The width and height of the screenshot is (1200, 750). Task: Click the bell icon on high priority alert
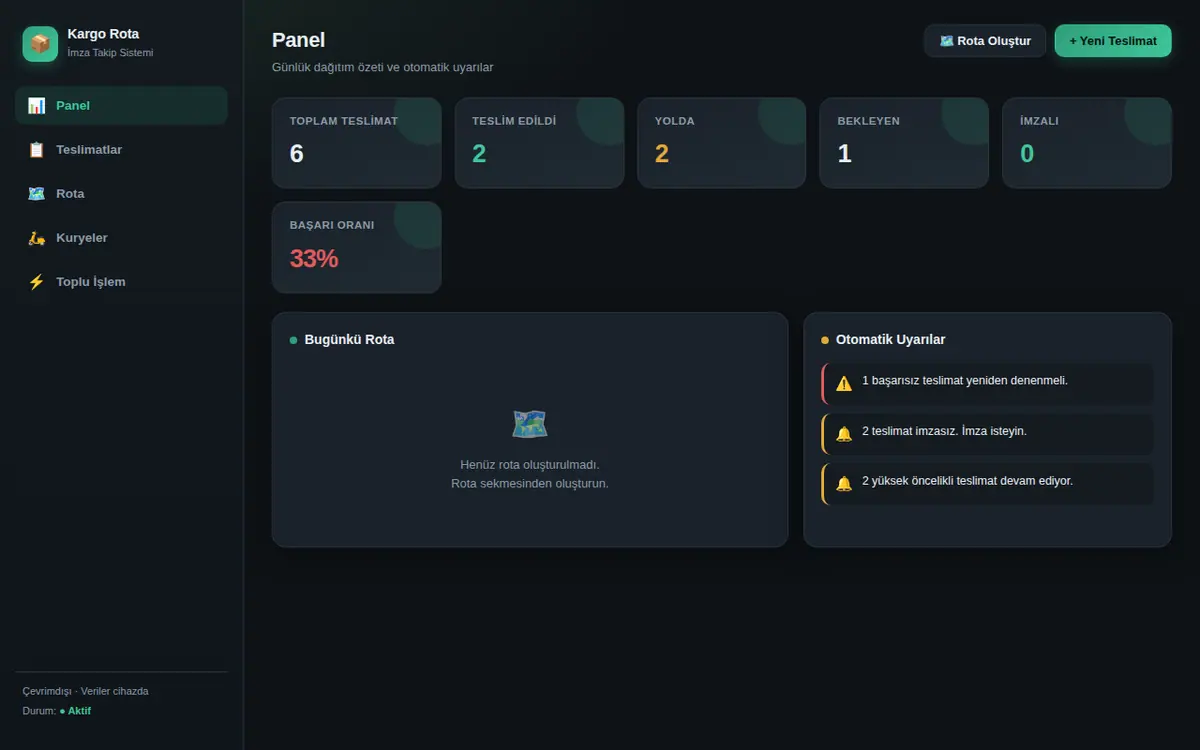coord(844,484)
